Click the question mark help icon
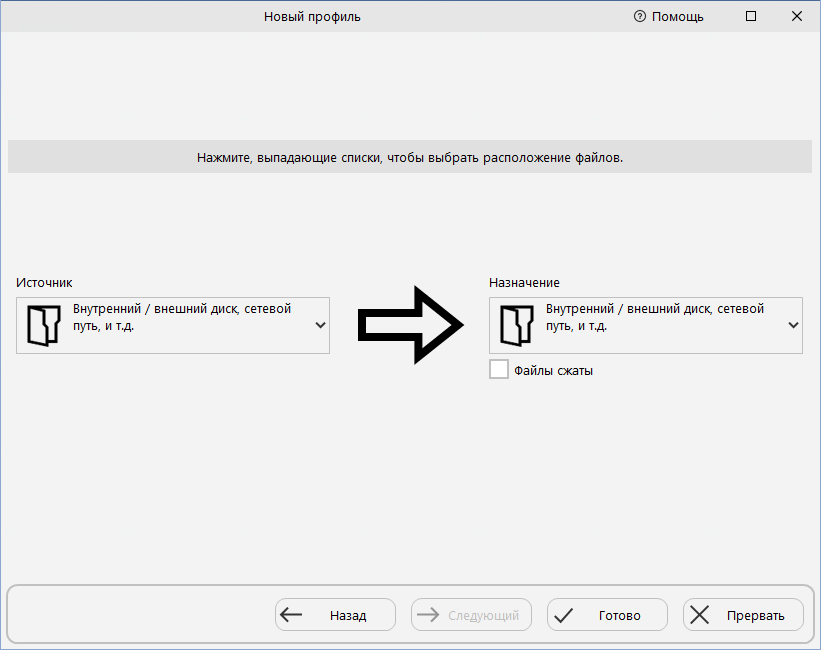 point(640,17)
